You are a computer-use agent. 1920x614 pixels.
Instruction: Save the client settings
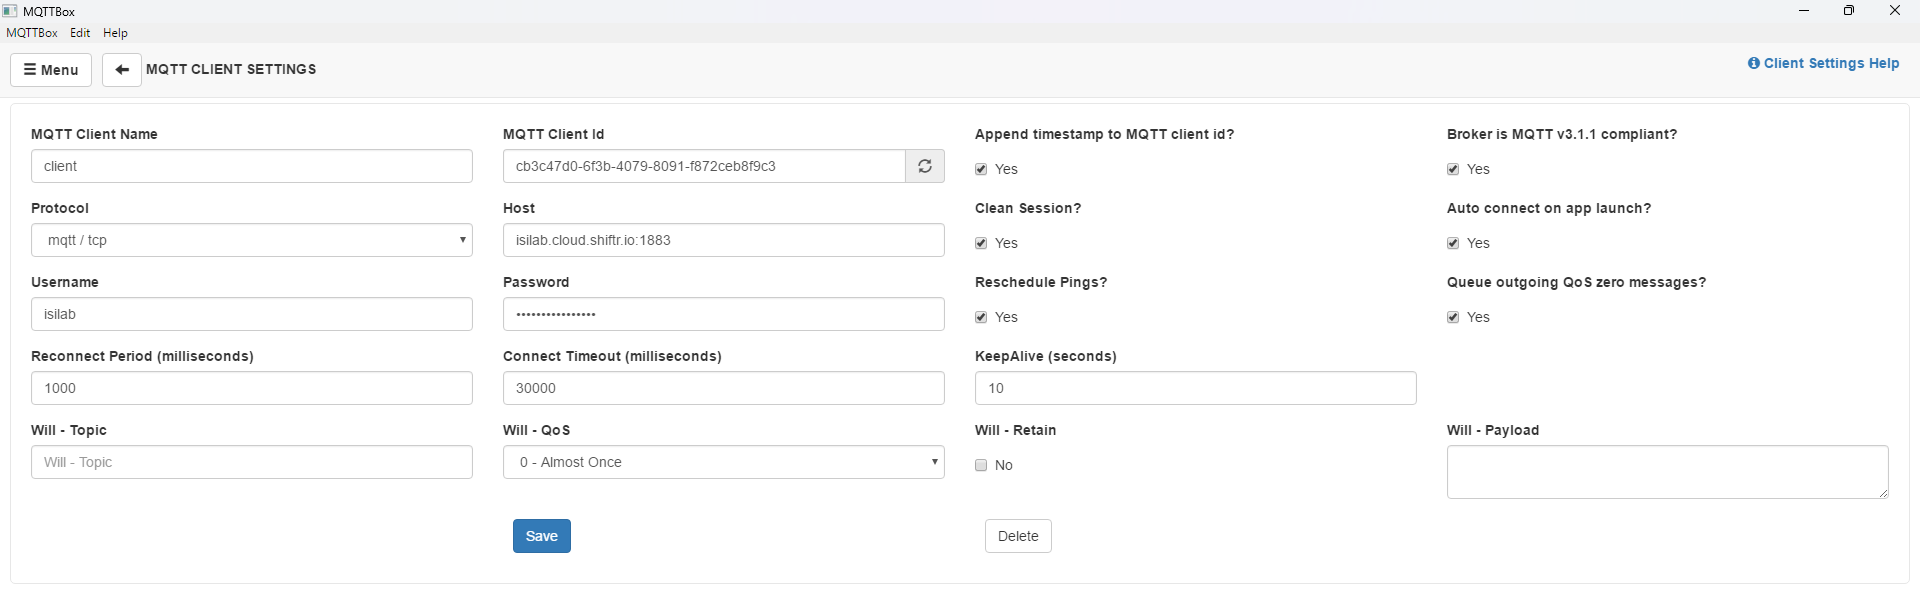542,536
